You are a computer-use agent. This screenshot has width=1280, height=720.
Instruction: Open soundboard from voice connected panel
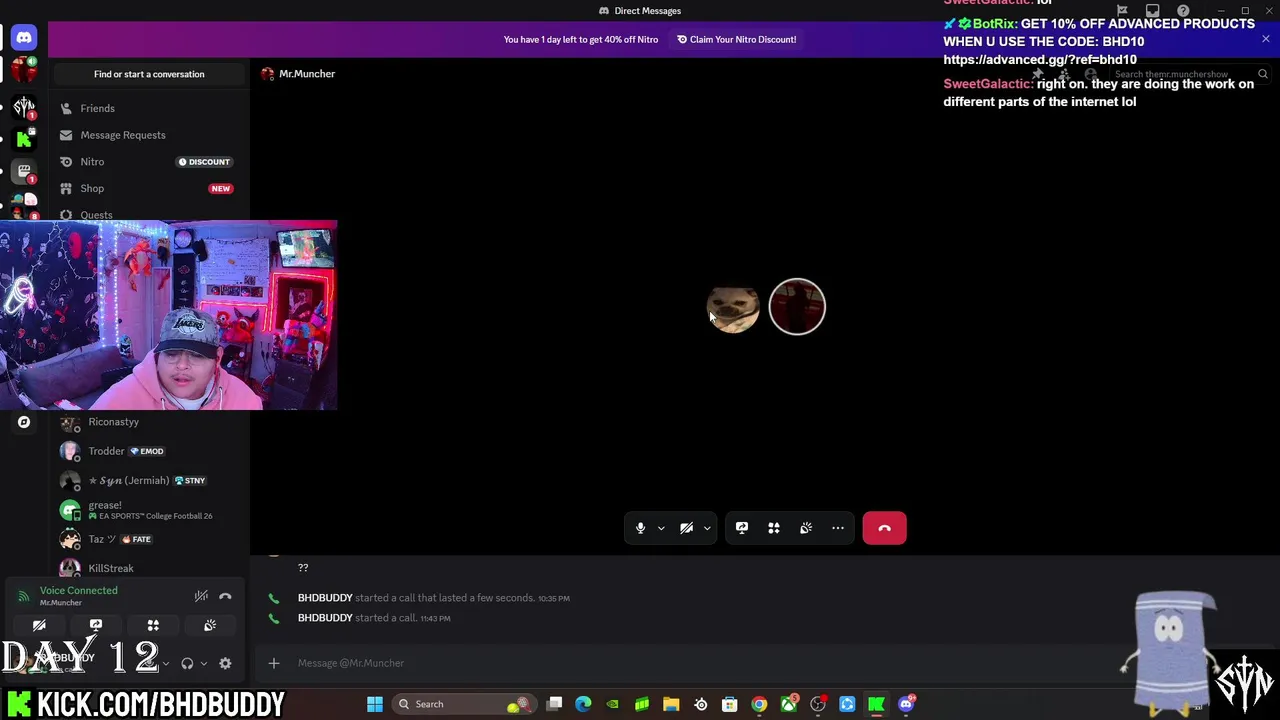[x=210, y=625]
